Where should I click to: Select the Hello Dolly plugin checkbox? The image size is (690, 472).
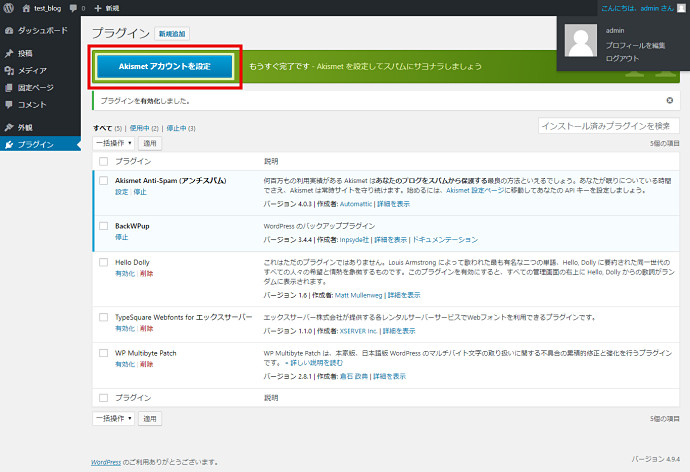103,260
